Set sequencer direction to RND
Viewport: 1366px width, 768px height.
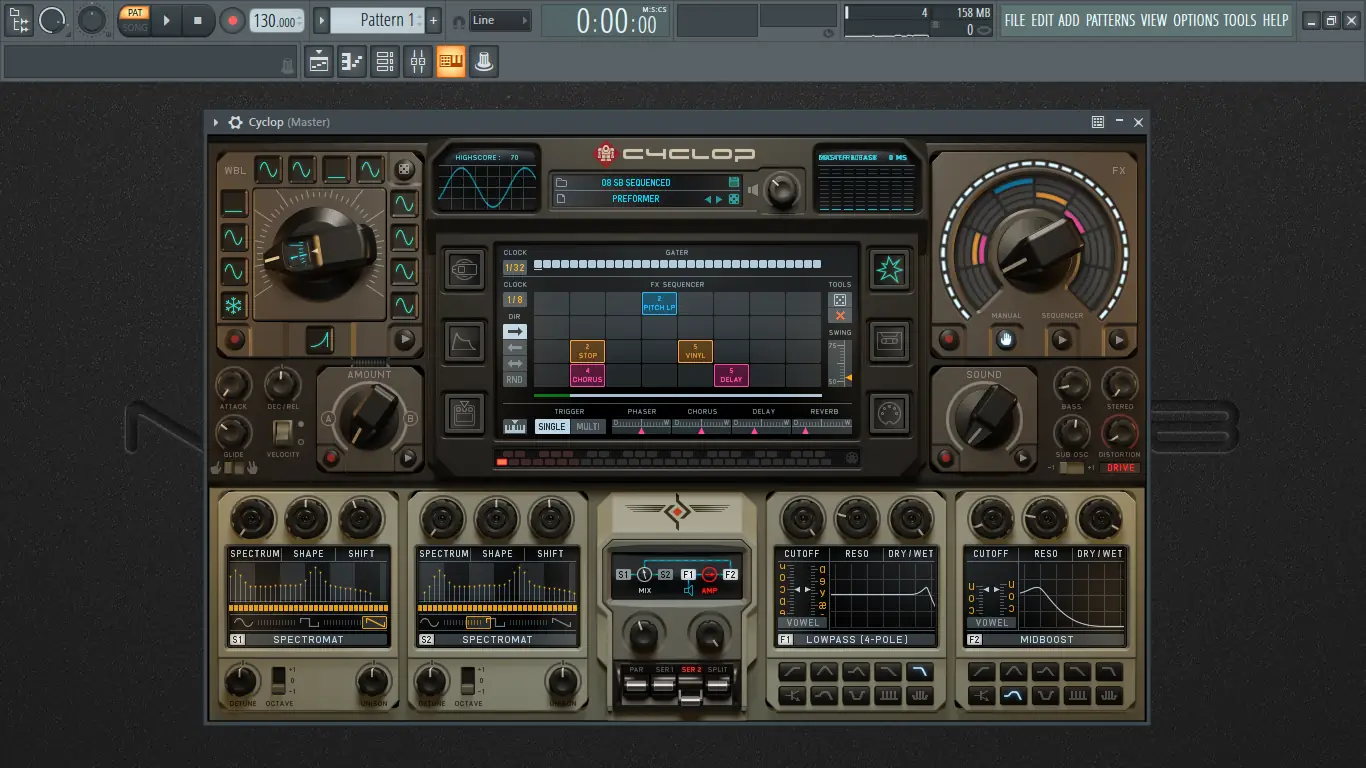coord(515,380)
